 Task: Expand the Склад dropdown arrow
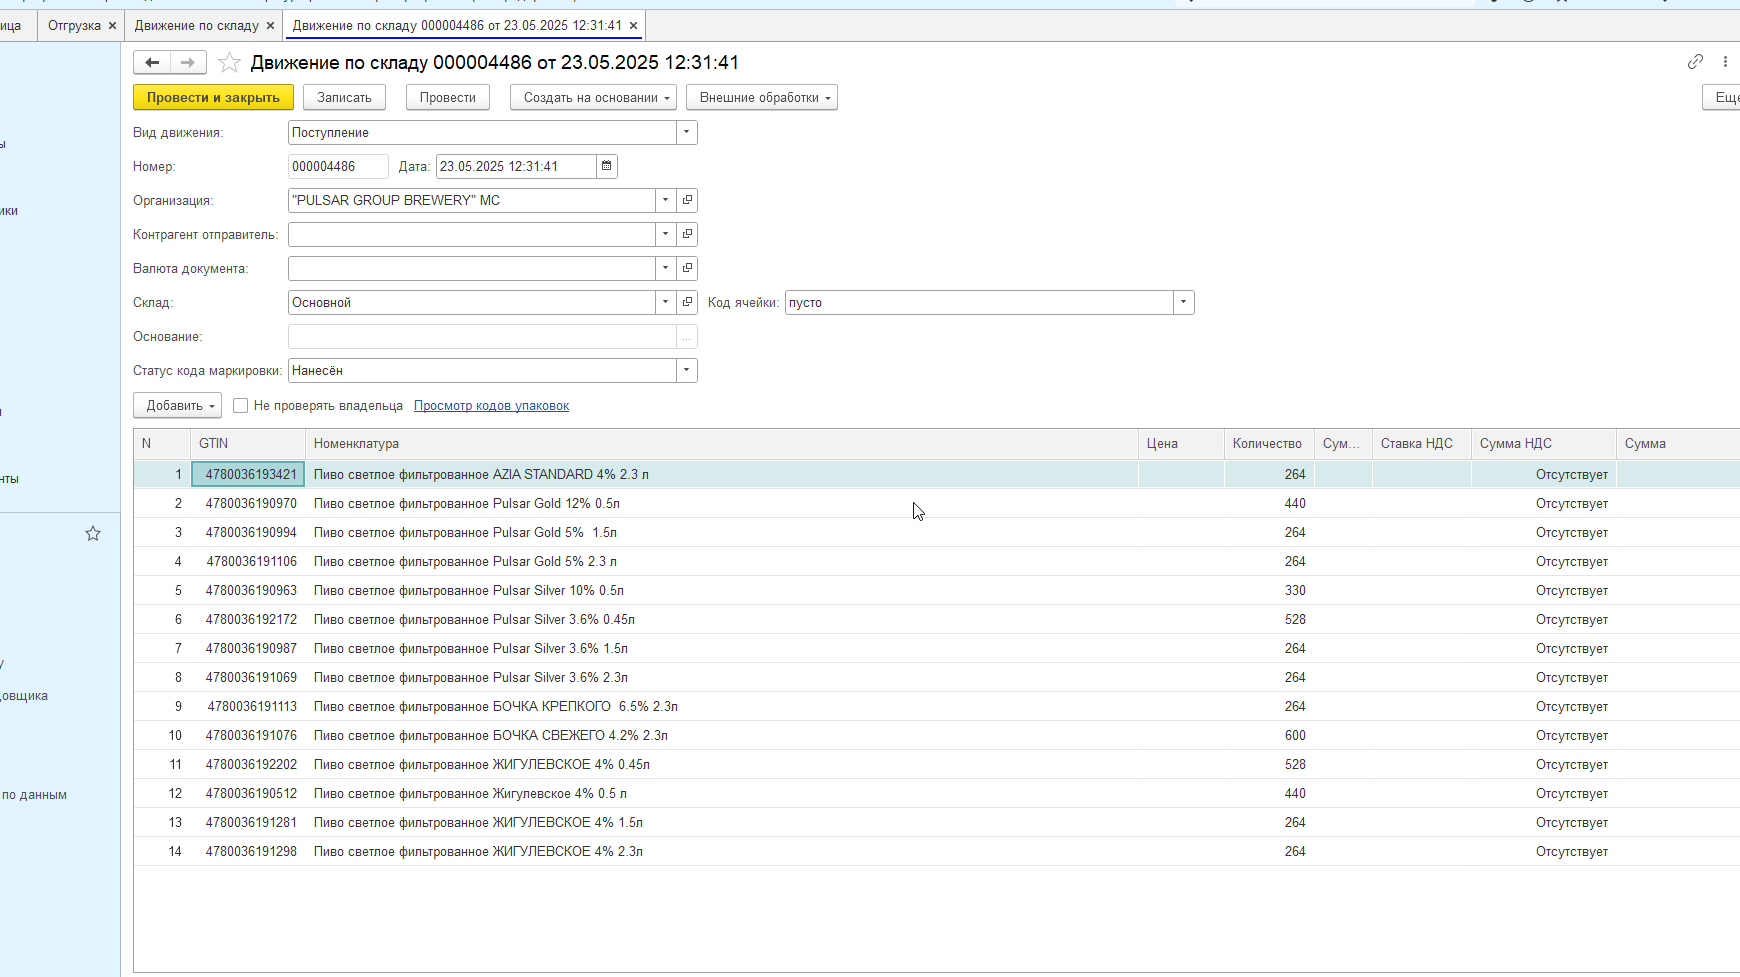[665, 302]
